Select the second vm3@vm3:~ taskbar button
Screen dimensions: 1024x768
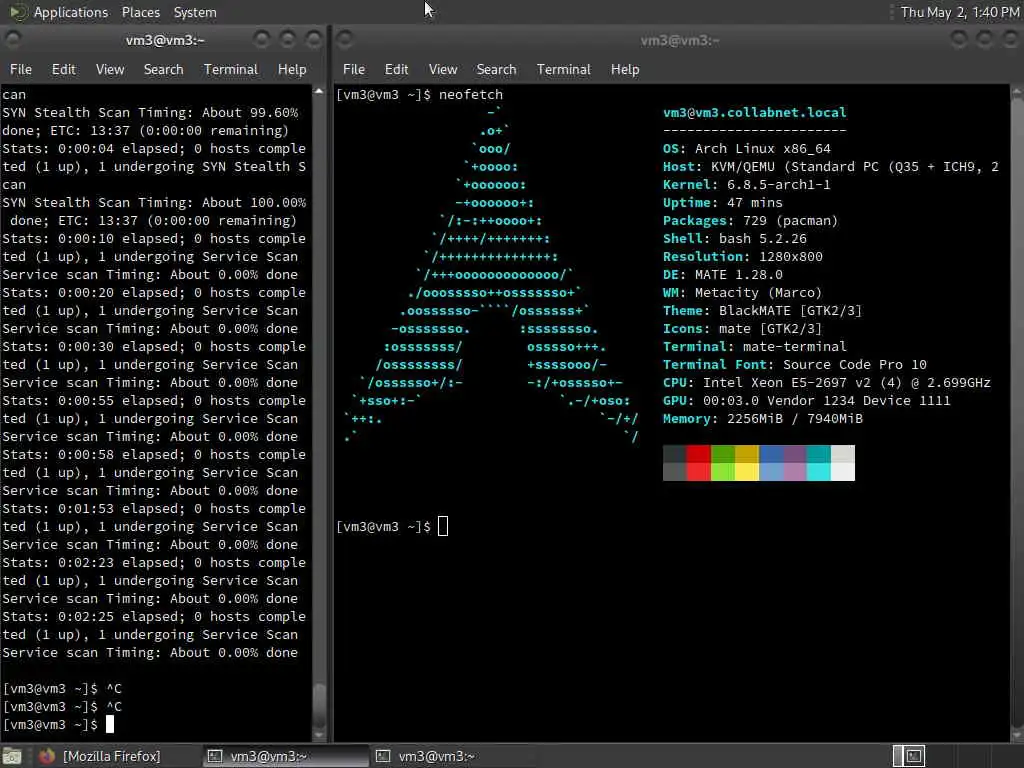click(453, 756)
